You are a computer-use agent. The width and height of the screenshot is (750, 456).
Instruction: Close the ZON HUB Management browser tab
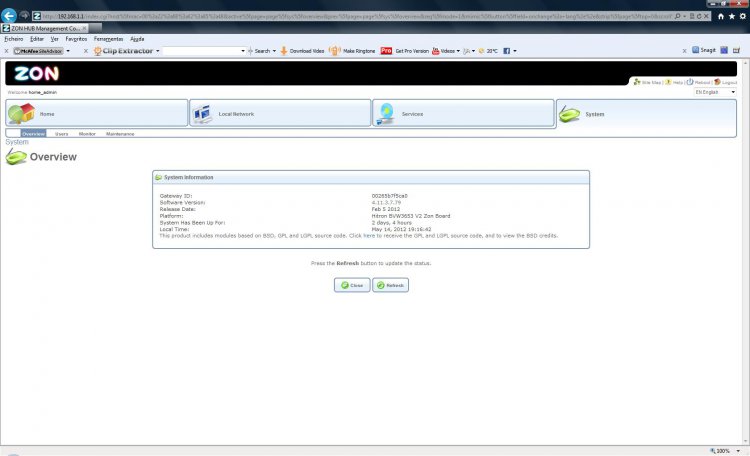click(84, 28)
